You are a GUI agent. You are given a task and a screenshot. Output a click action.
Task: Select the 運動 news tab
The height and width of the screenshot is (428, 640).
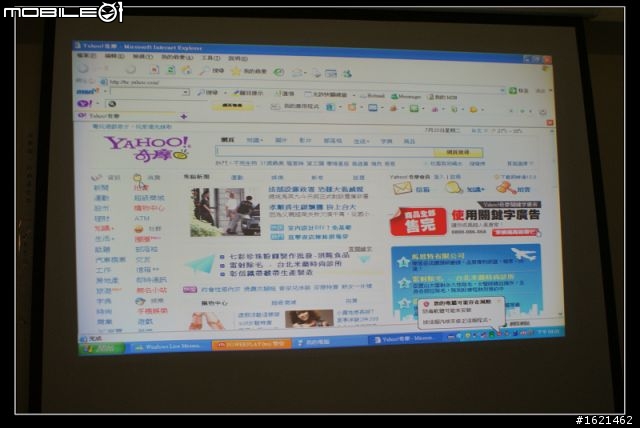pyautogui.click(x=237, y=177)
